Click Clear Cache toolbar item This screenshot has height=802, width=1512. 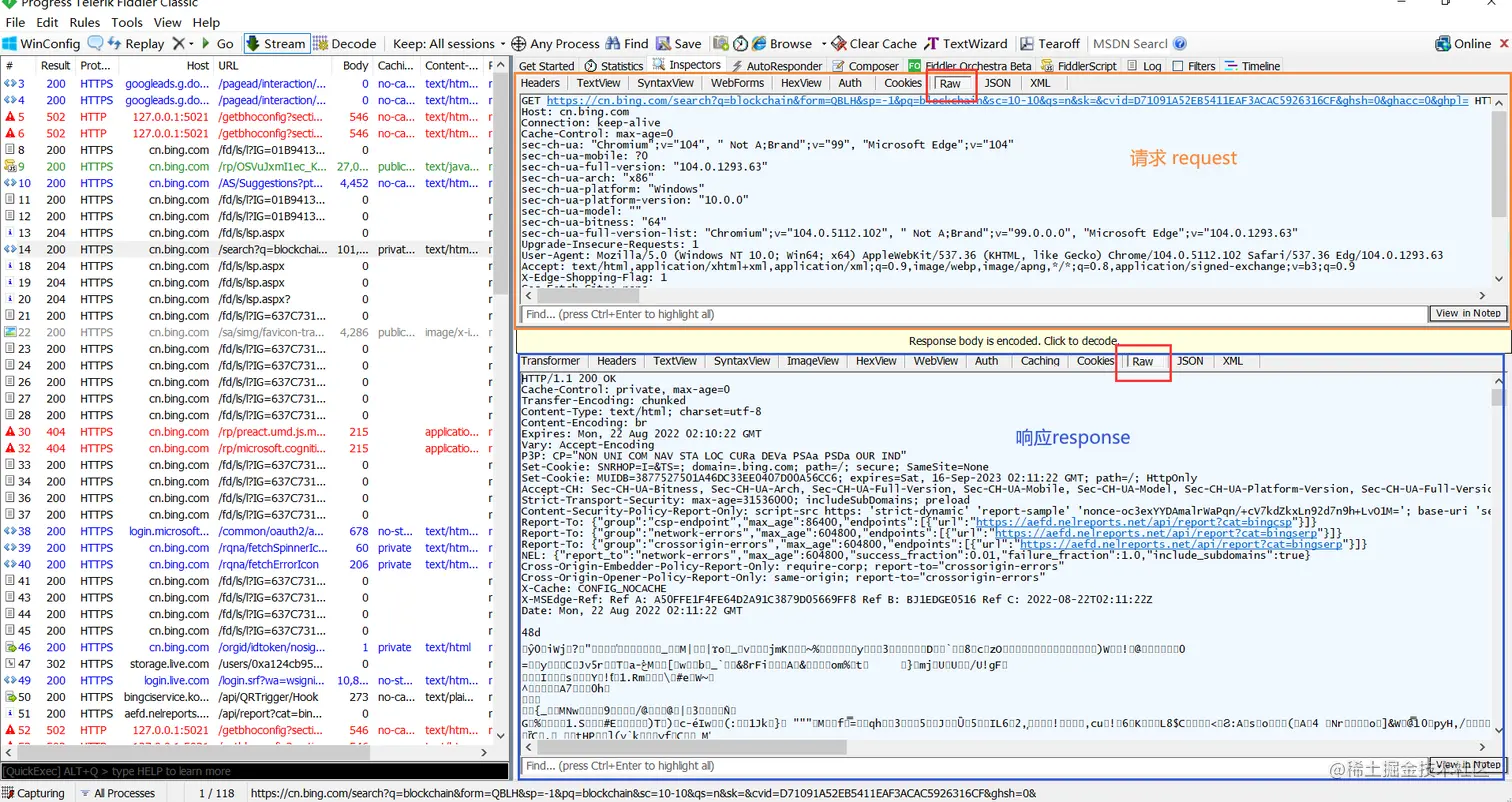(x=874, y=44)
